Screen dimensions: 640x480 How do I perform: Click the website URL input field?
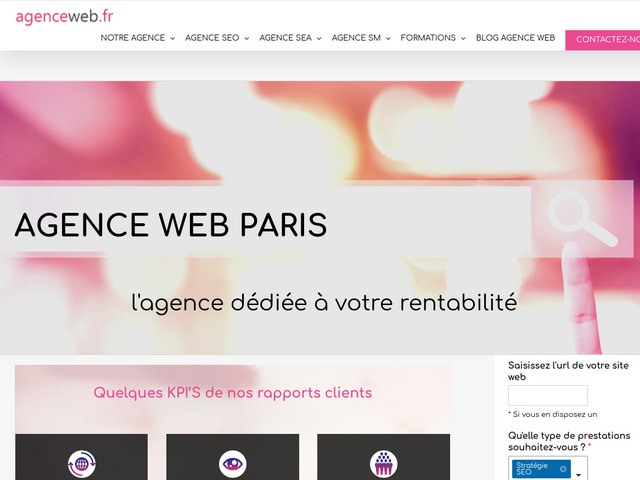click(x=547, y=395)
